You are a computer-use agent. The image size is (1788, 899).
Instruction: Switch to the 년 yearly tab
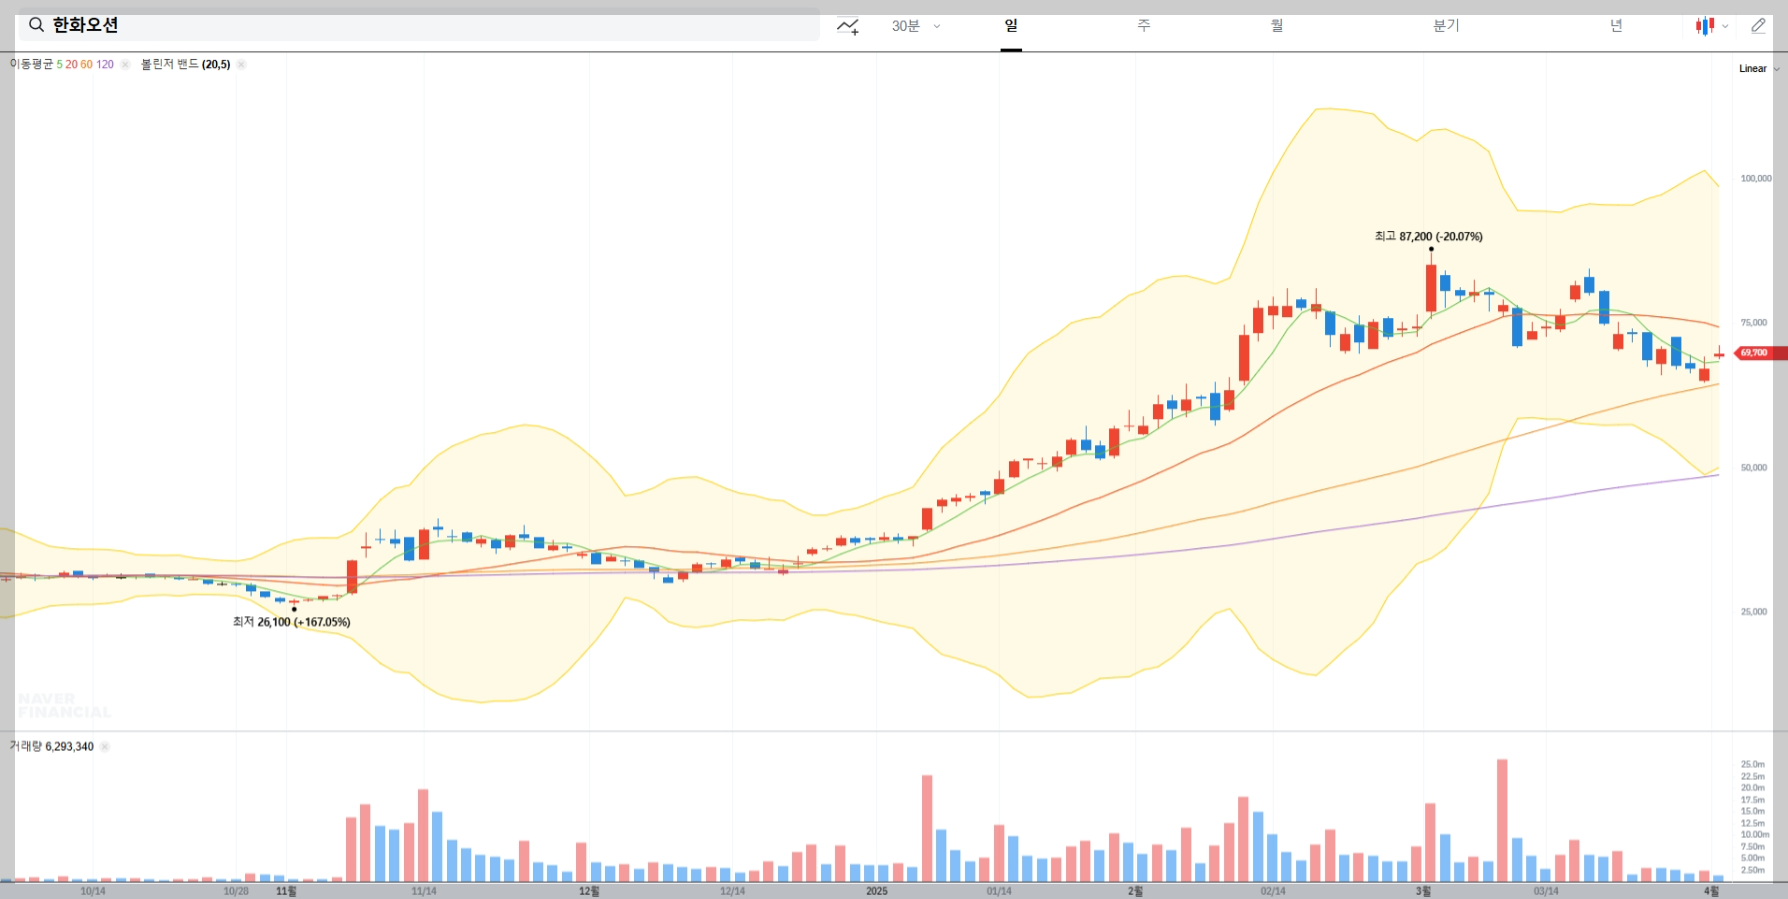click(x=1616, y=26)
